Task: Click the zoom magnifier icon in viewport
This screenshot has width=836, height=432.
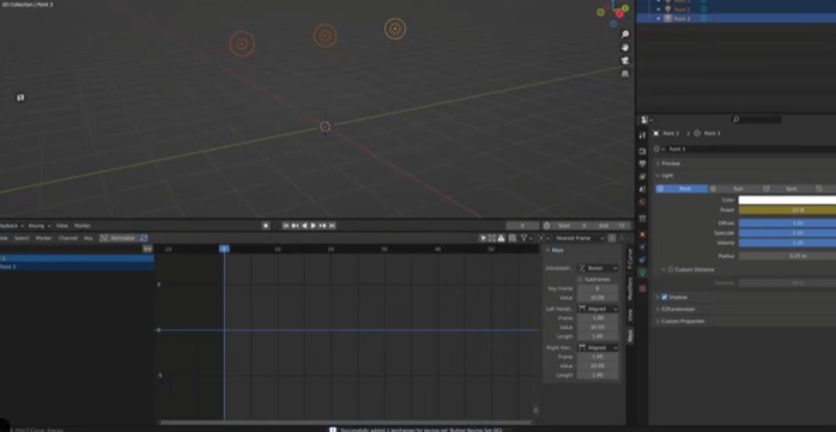Action: (x=626, y=35)
